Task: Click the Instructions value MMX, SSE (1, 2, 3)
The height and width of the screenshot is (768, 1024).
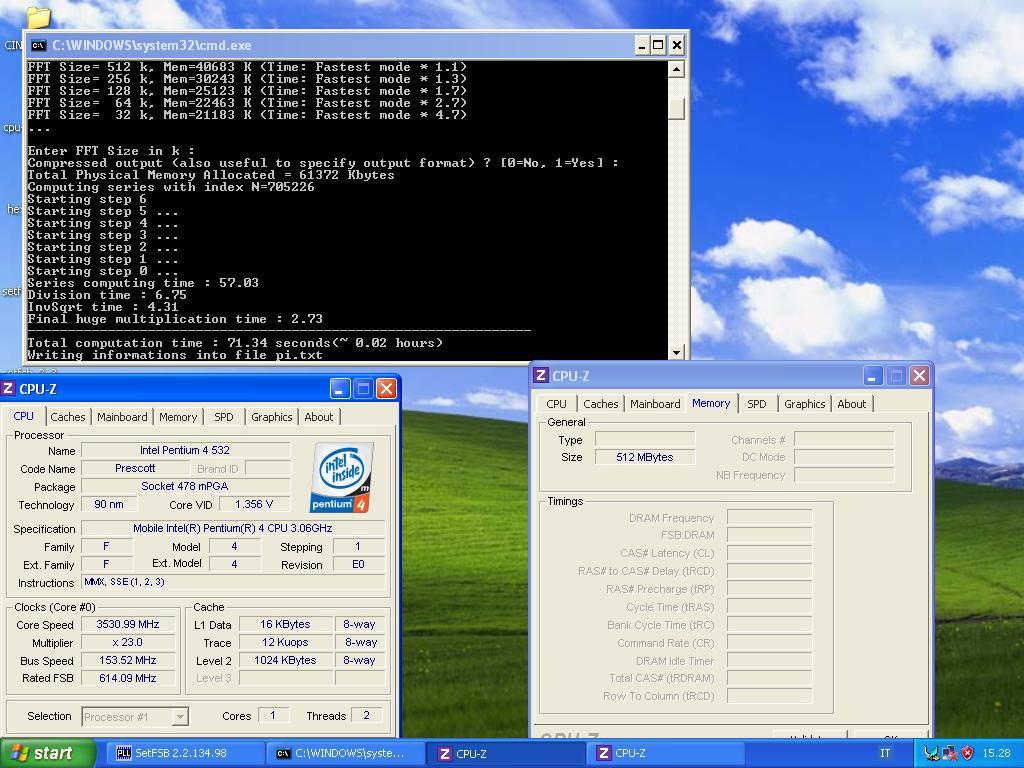Action: point(232,582)
